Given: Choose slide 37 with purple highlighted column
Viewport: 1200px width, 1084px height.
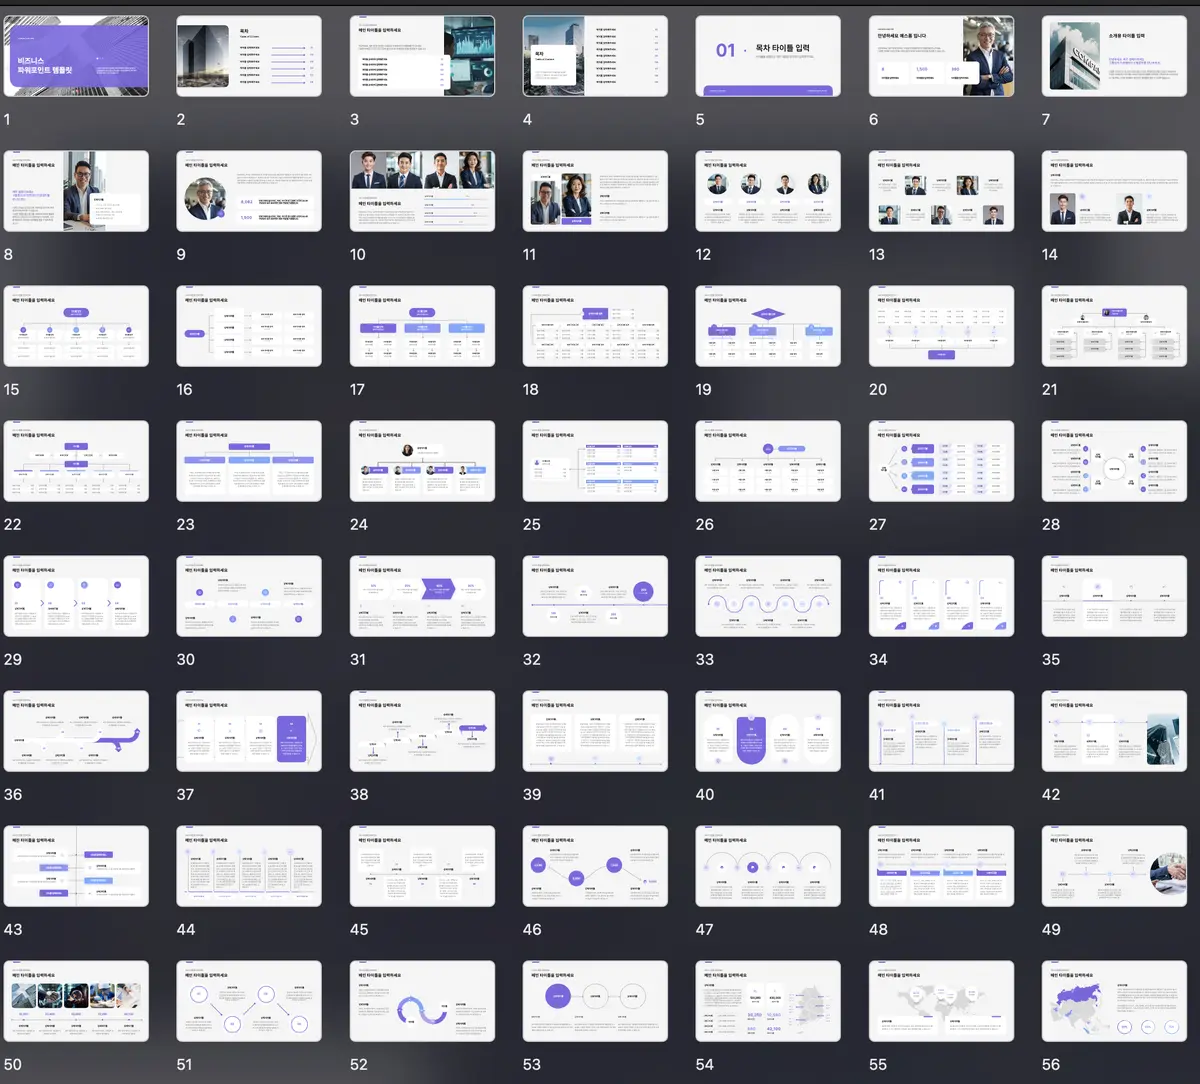Looking at the screenshot, I should pyautogui.click(x=249, y=731).
